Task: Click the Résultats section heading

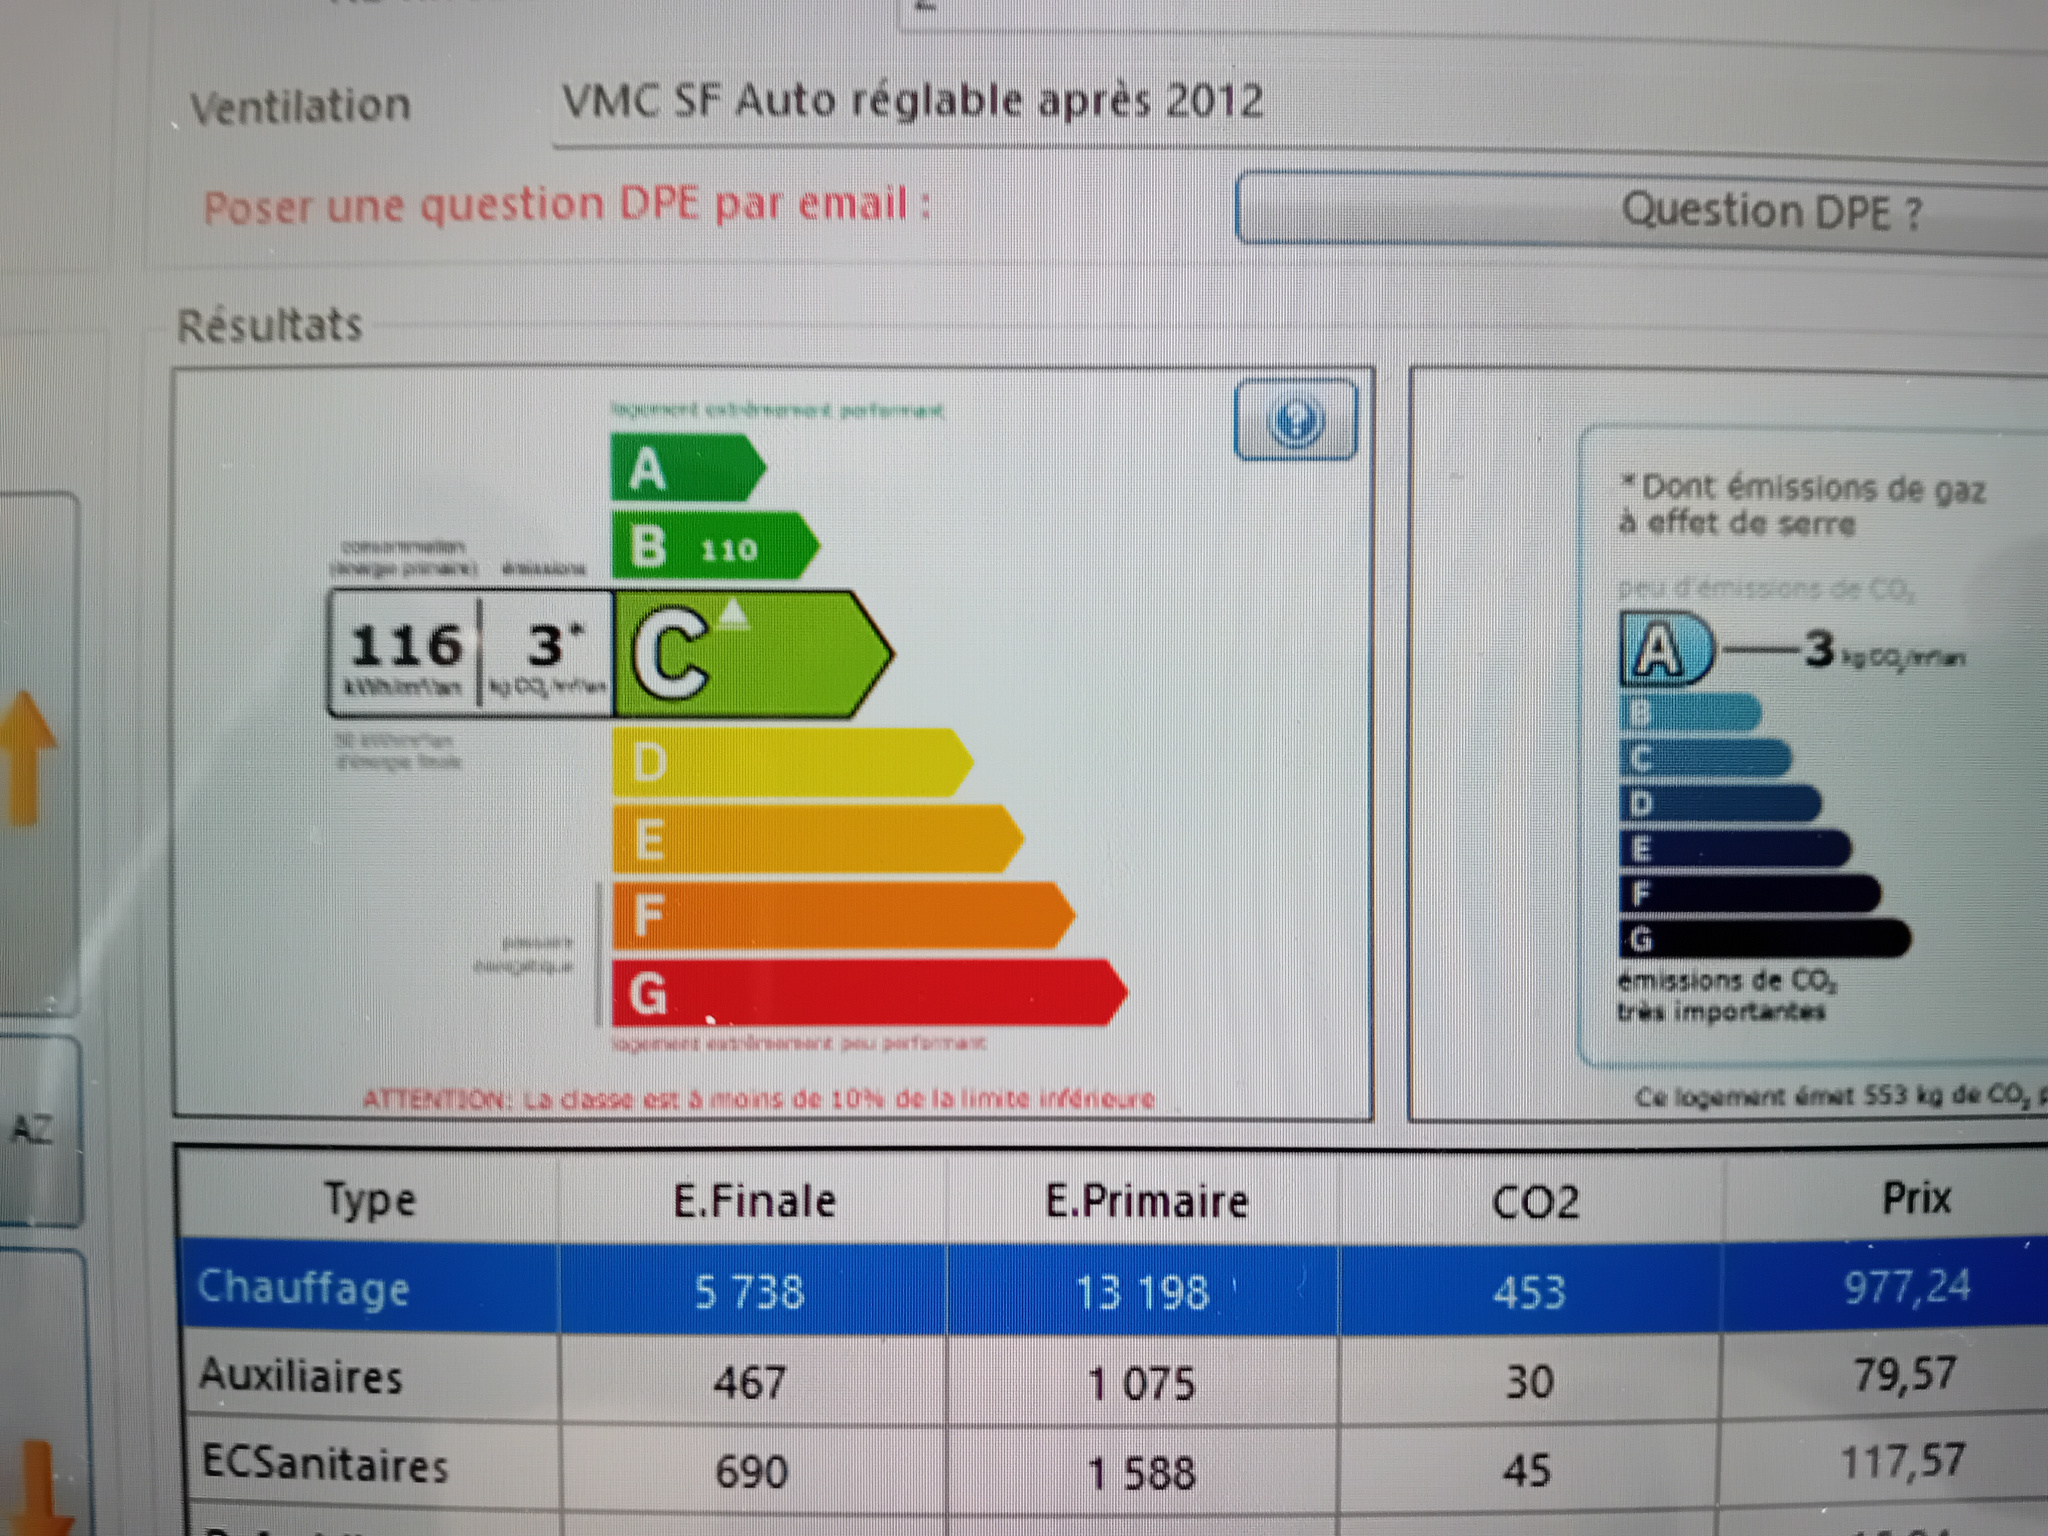Action: (269, 325)
